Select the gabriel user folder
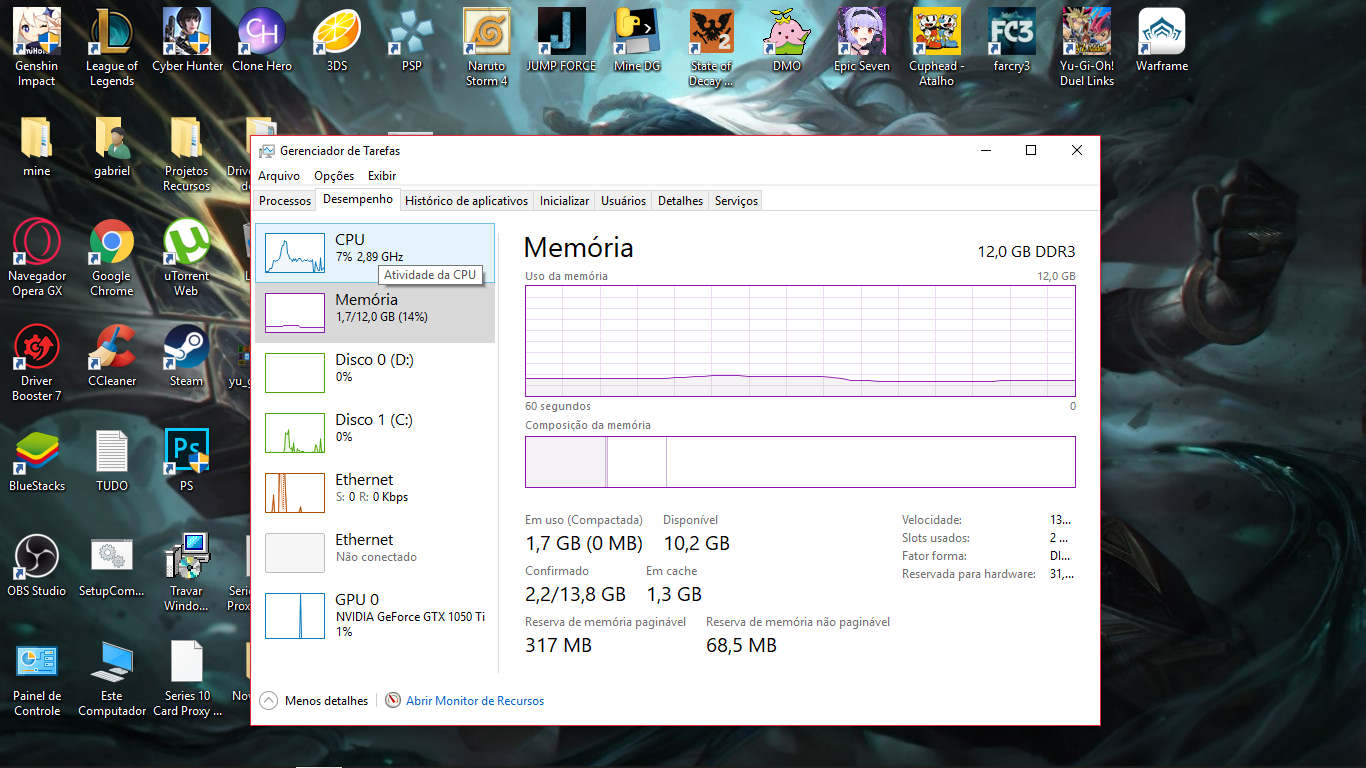The width and height of the screenshot is (1366, 768). pyautogui.click(x=112, y=146)
